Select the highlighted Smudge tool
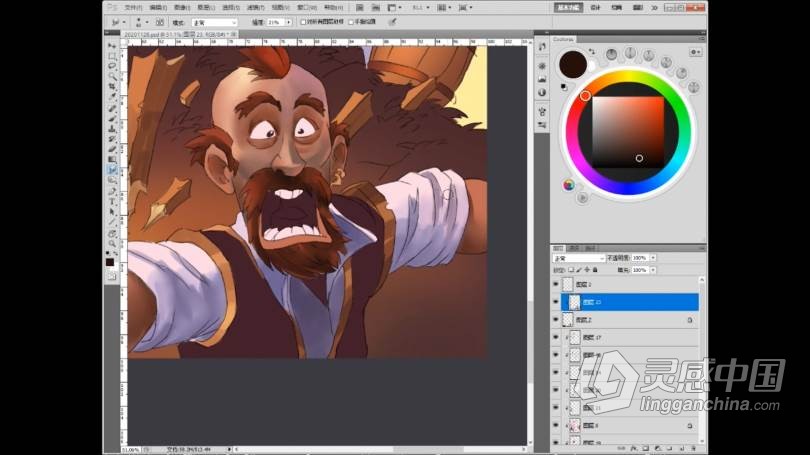 coord(112,170)
